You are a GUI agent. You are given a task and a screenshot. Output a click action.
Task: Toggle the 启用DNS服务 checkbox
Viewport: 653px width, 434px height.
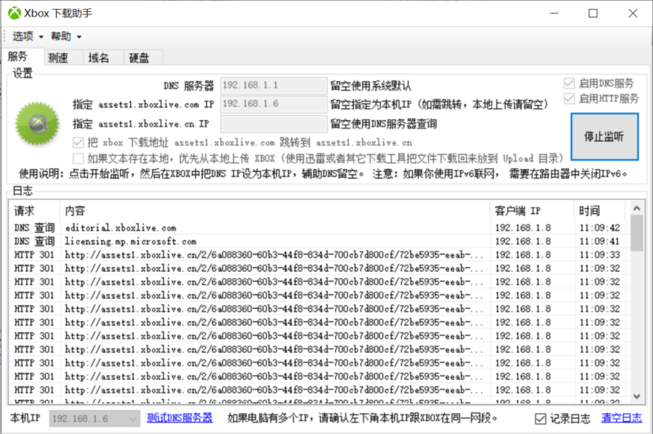pos(570,84)
